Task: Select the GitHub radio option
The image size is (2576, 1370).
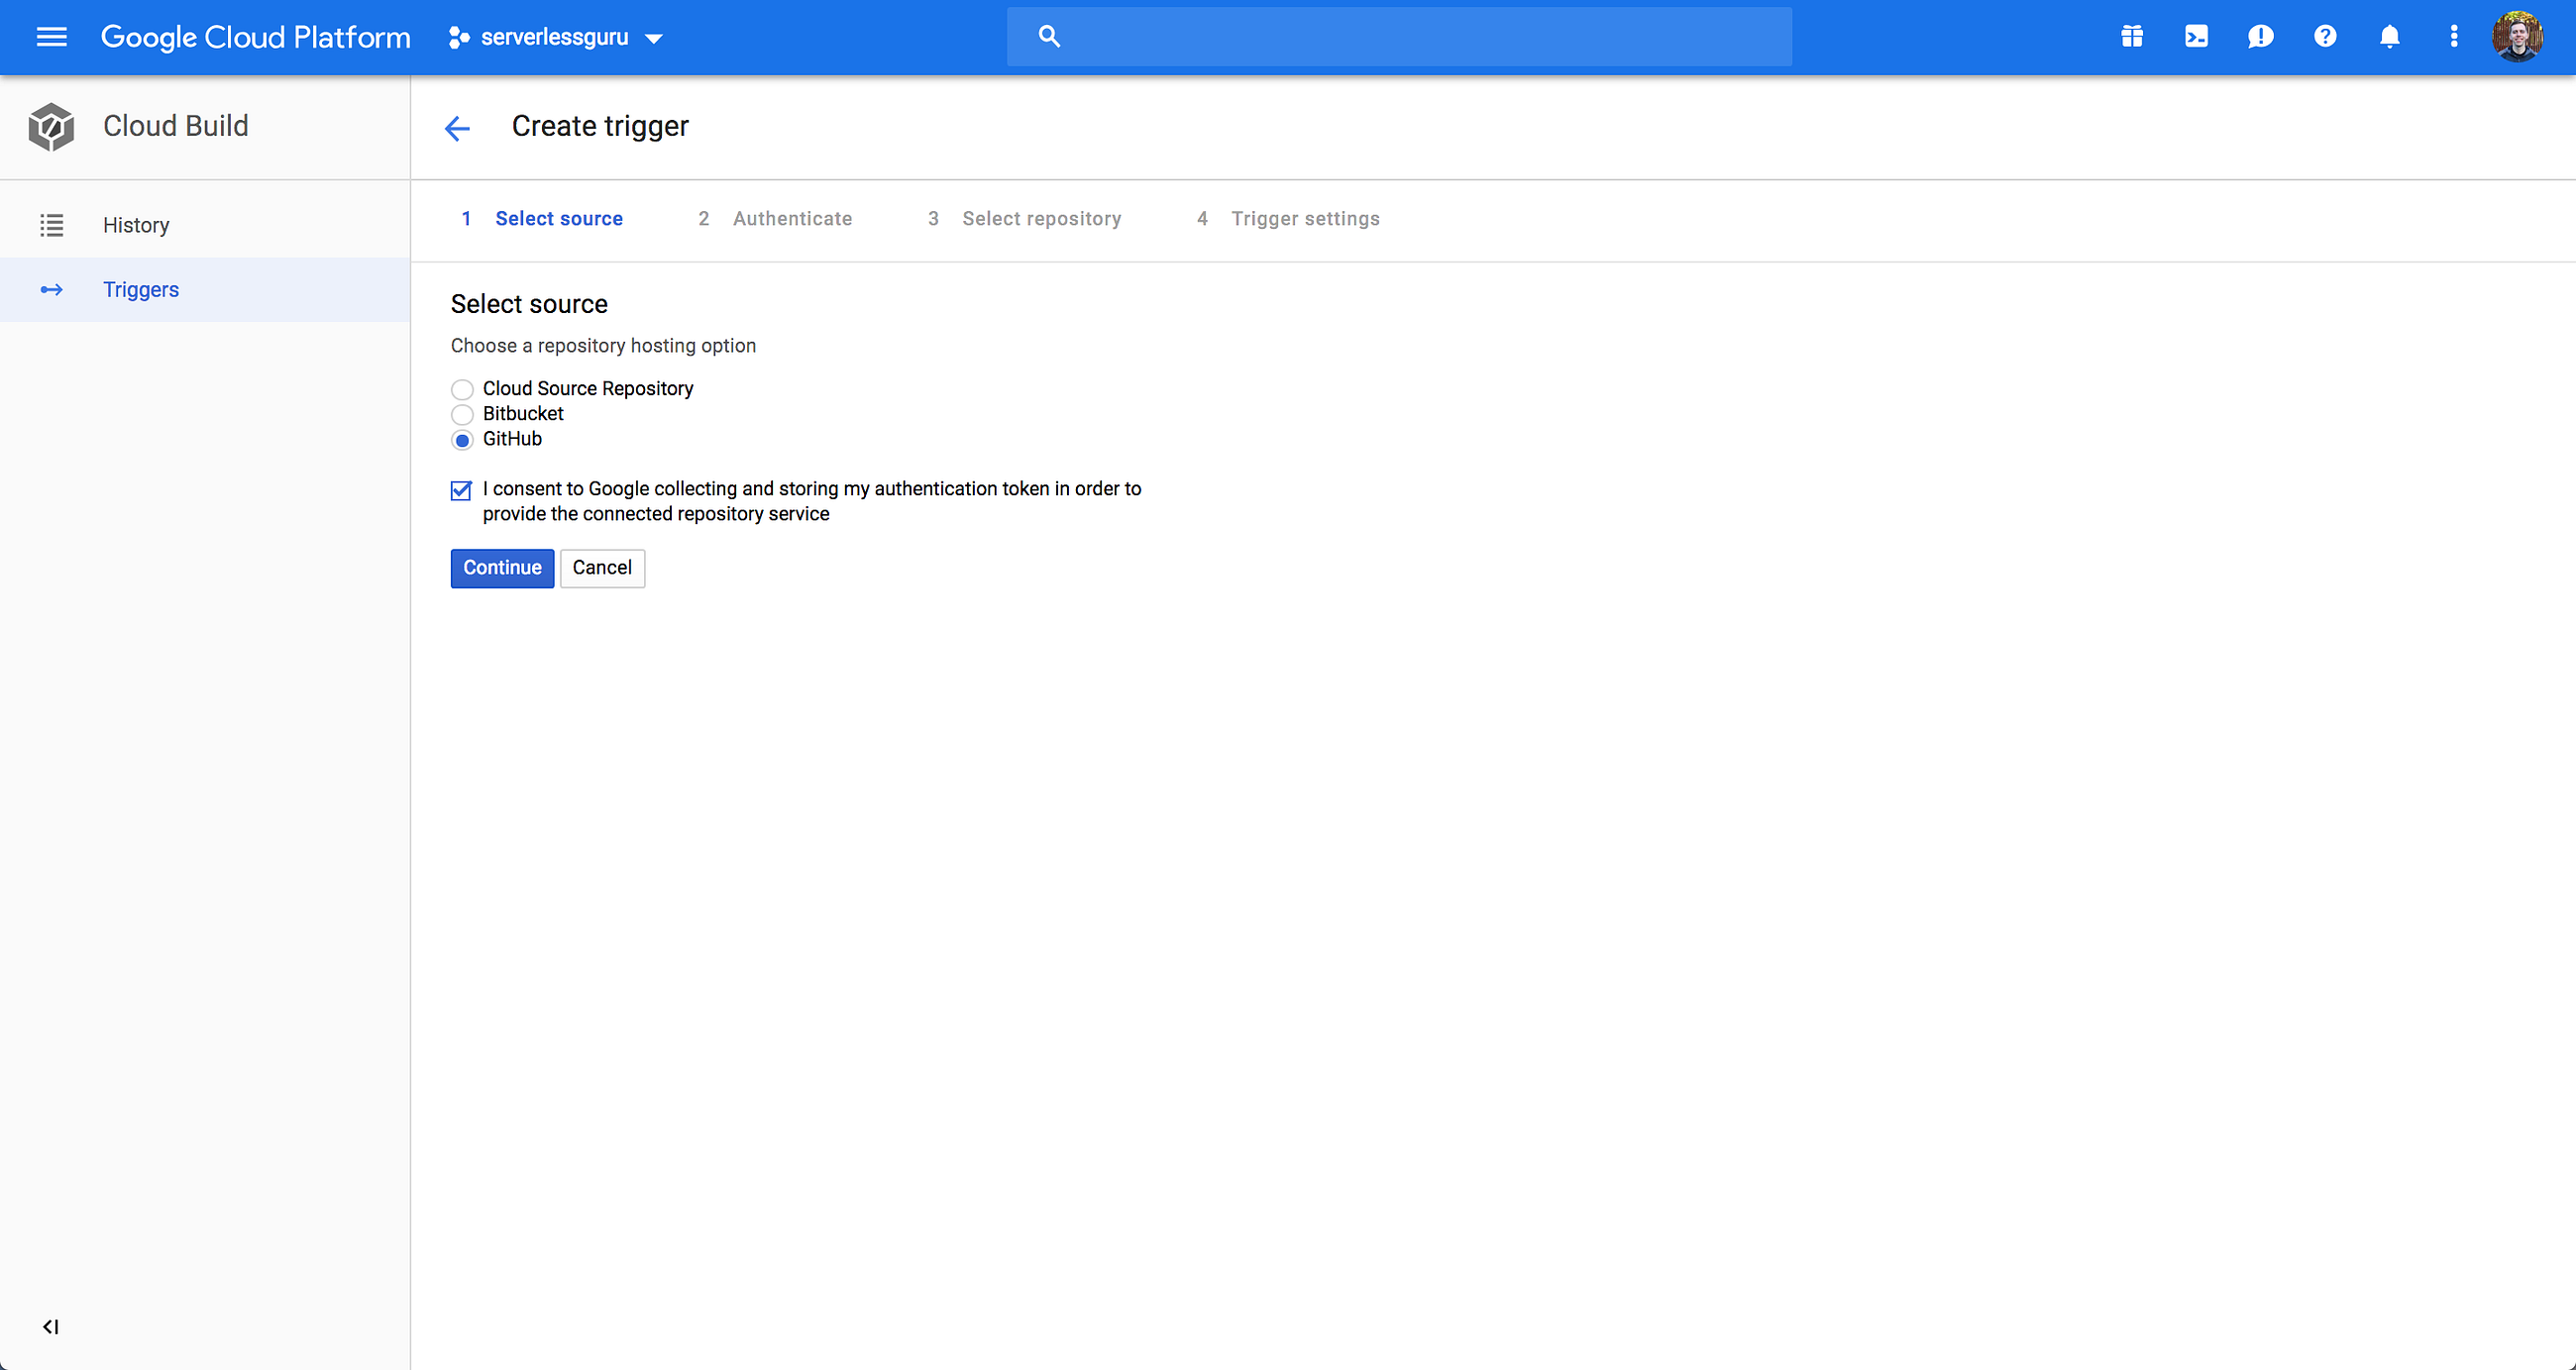Action: (462, 440)
